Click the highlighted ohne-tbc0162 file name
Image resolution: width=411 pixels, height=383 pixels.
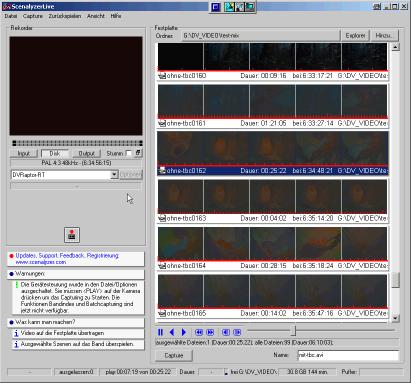click(x=186, y=171)
